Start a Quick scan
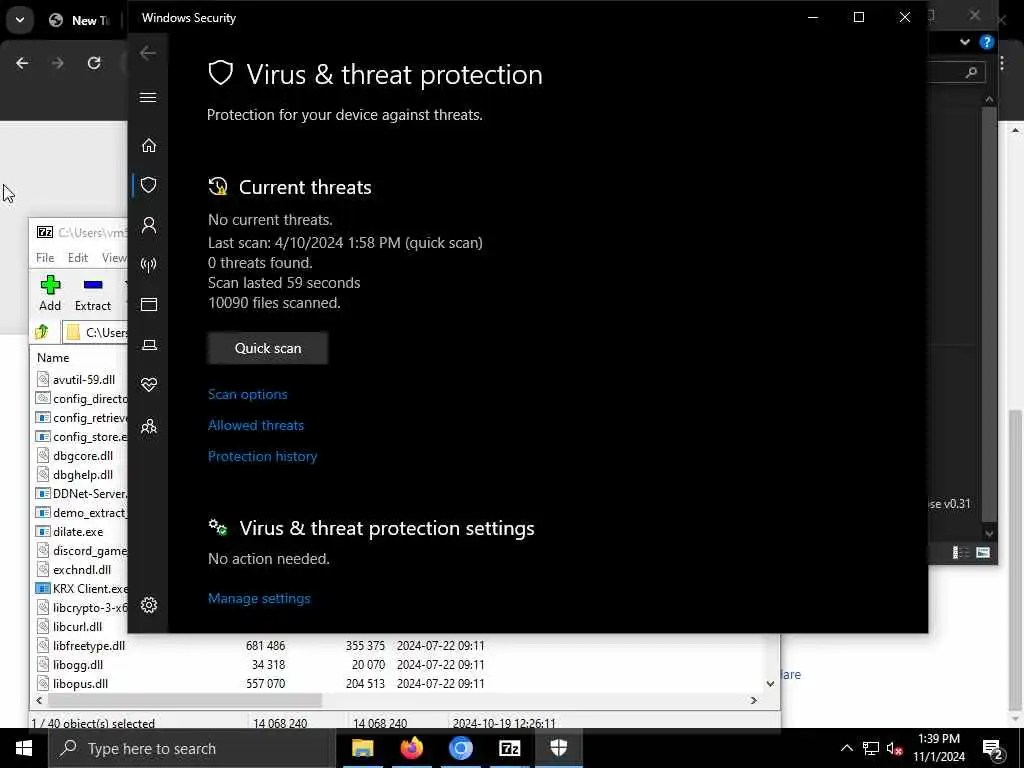 click(268, 348)
